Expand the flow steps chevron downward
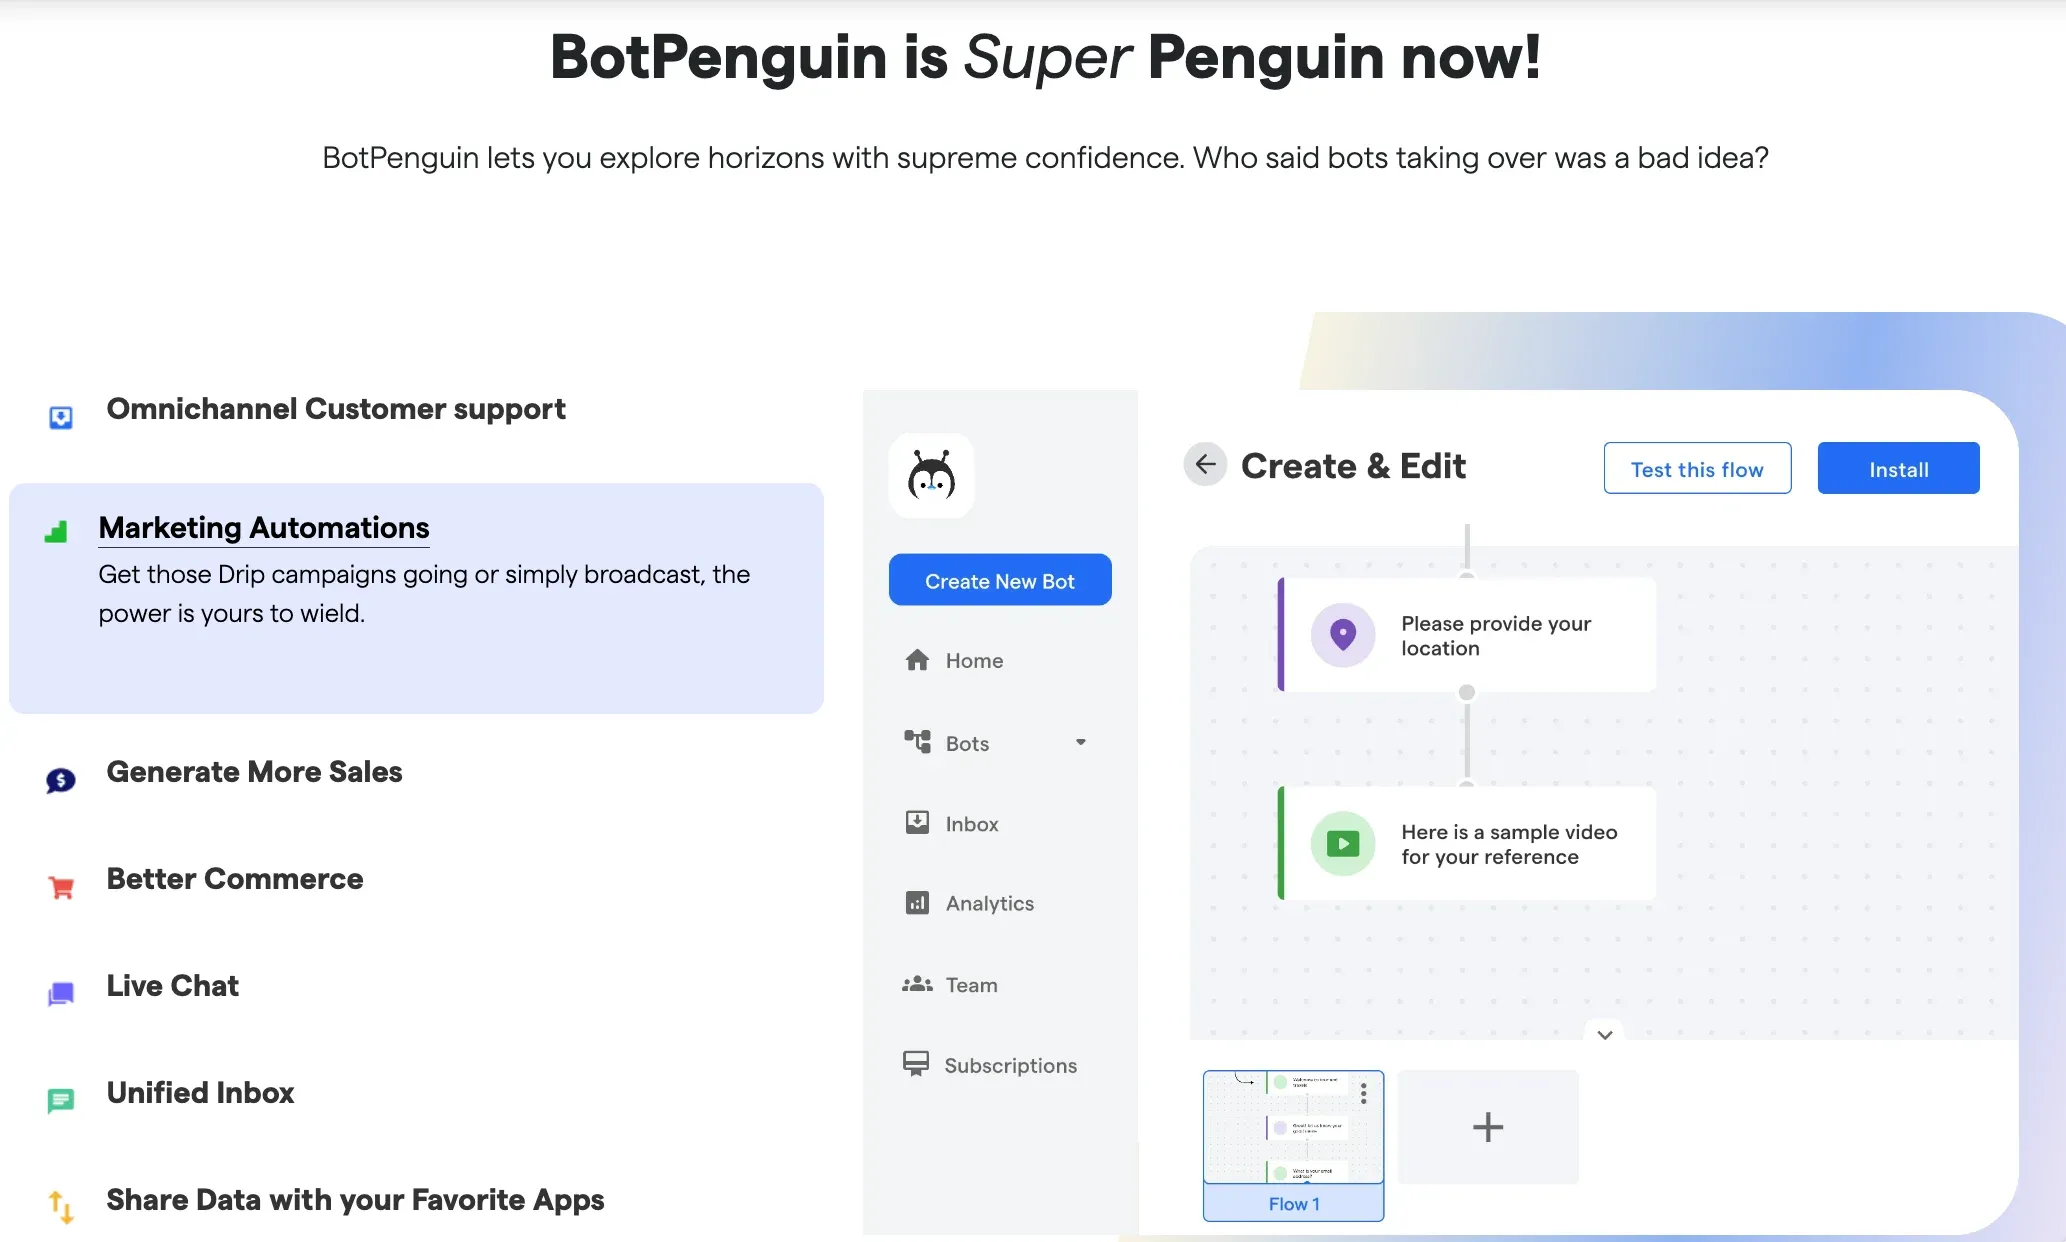The width and height of the screenshot is (2066, 1242). [1606, 1033]
